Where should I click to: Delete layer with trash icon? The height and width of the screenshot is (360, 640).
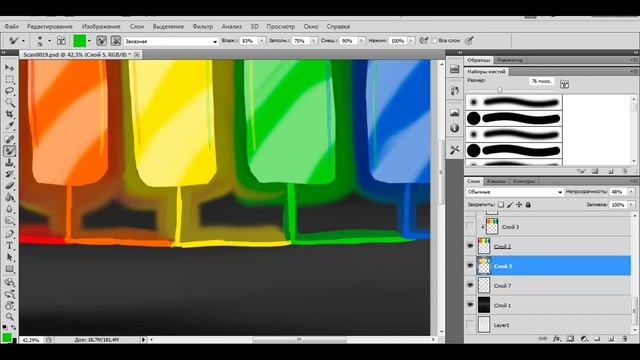tap(624, 339)
